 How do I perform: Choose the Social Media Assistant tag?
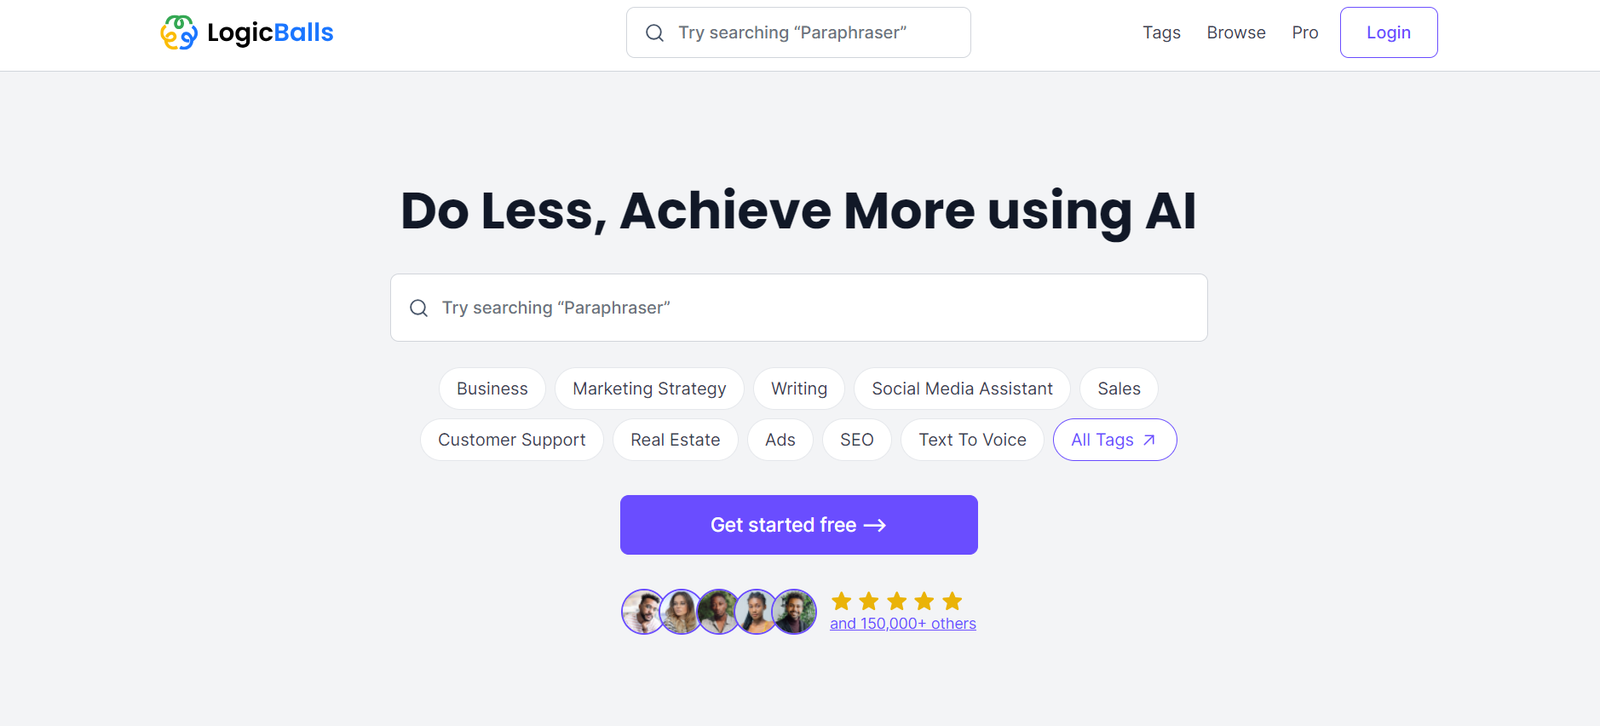(x=962, y=389)
